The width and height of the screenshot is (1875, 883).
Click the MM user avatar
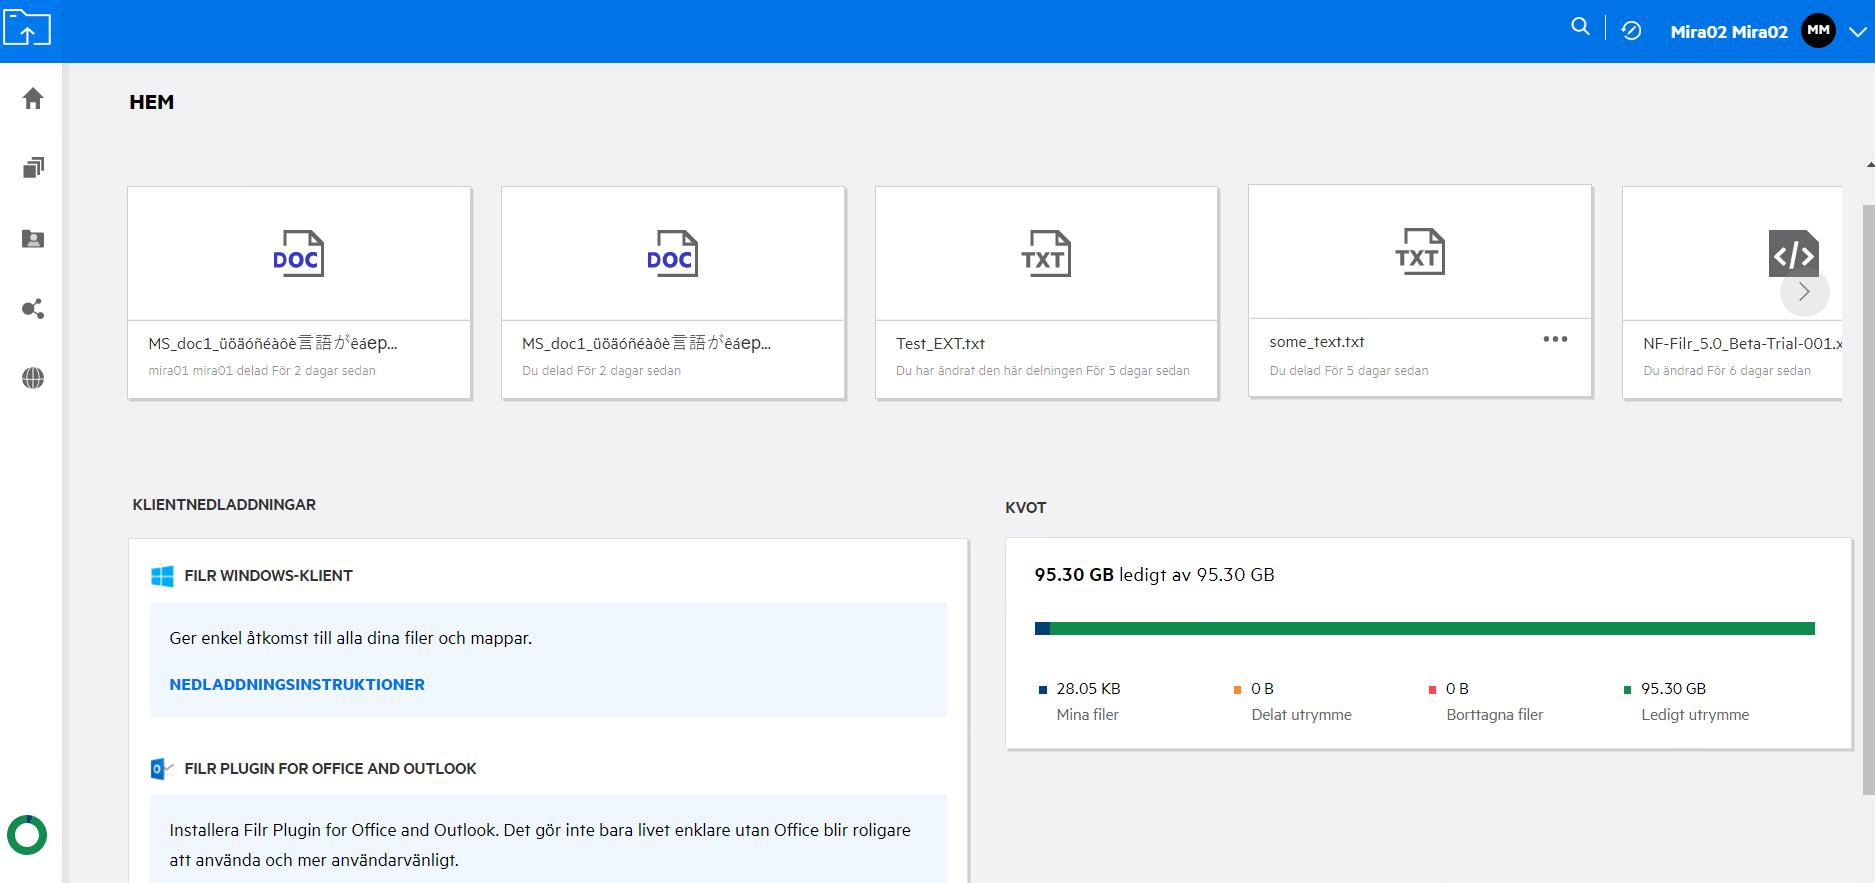[1818, 31]
